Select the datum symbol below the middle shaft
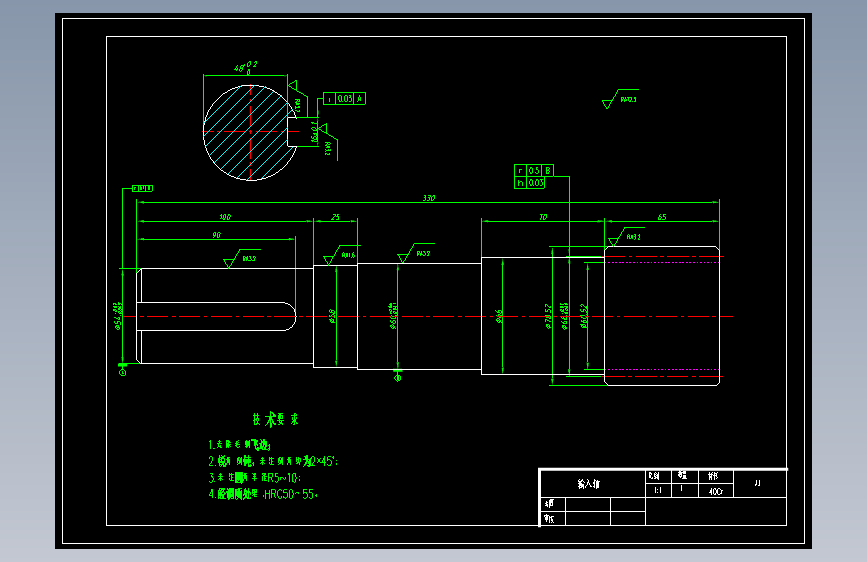The height and width of the screenshot is (562, 867). pyautogui.click(x=398, y=376)
